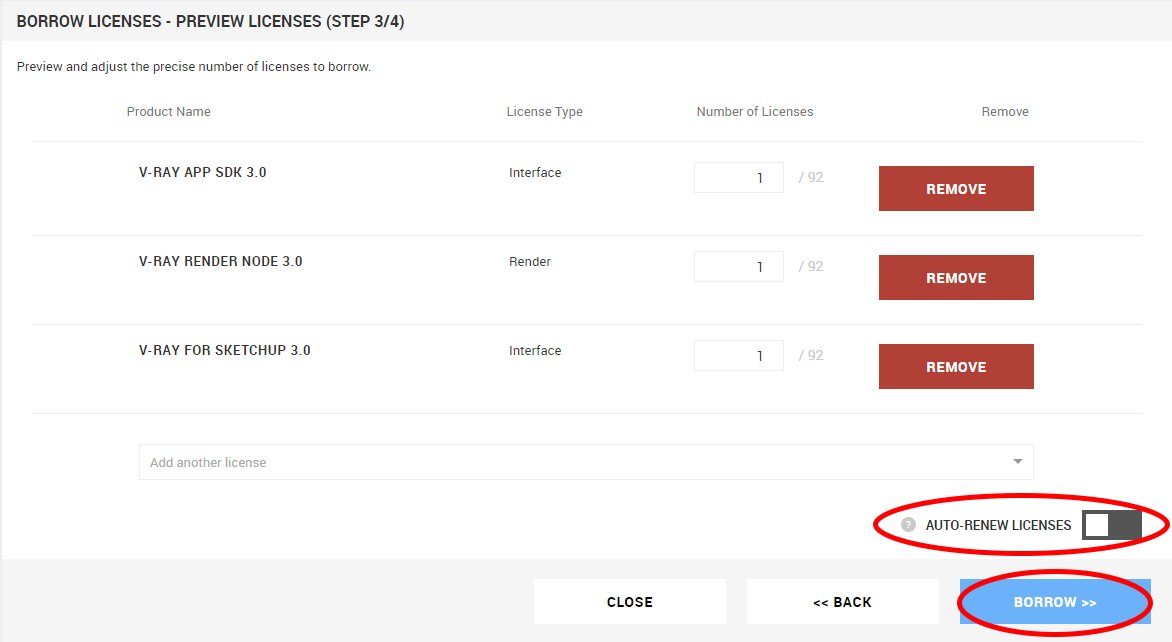The height and width of the screenshot is (642, 1172).
Task: Select the V-RAY FOR SKETCHUP 3.0 product name
Action: (x=224, y=350)
